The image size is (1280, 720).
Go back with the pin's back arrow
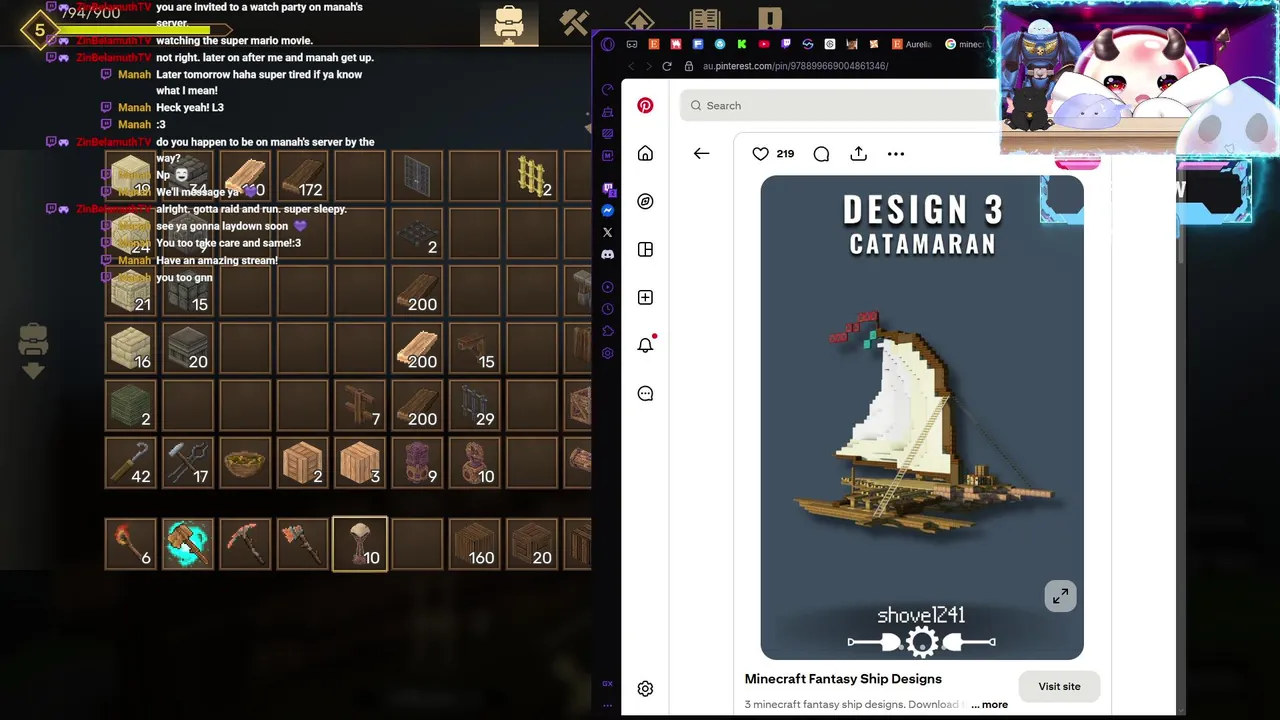[x=701, y=154]
